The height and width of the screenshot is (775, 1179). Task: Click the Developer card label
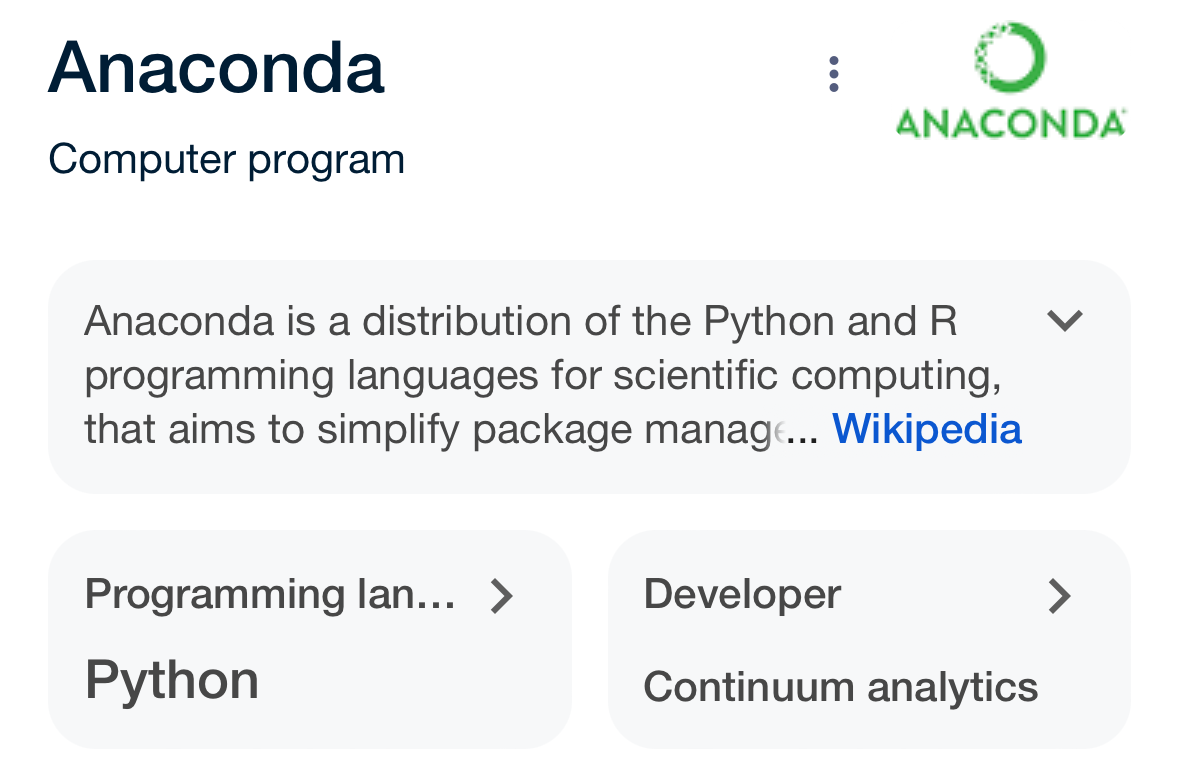click(741, 594)
